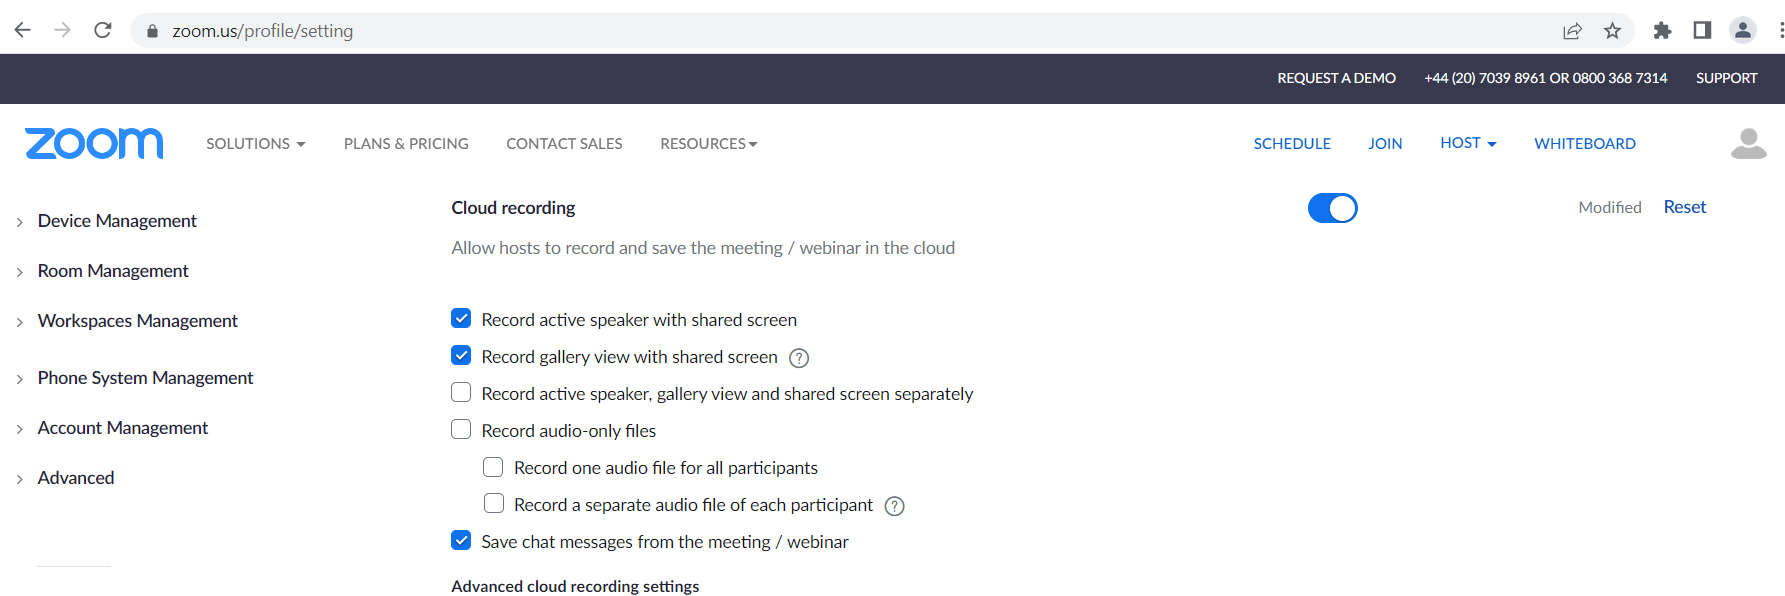
Task: Click the padlock site info icon
Action: (x=152, y=31)
